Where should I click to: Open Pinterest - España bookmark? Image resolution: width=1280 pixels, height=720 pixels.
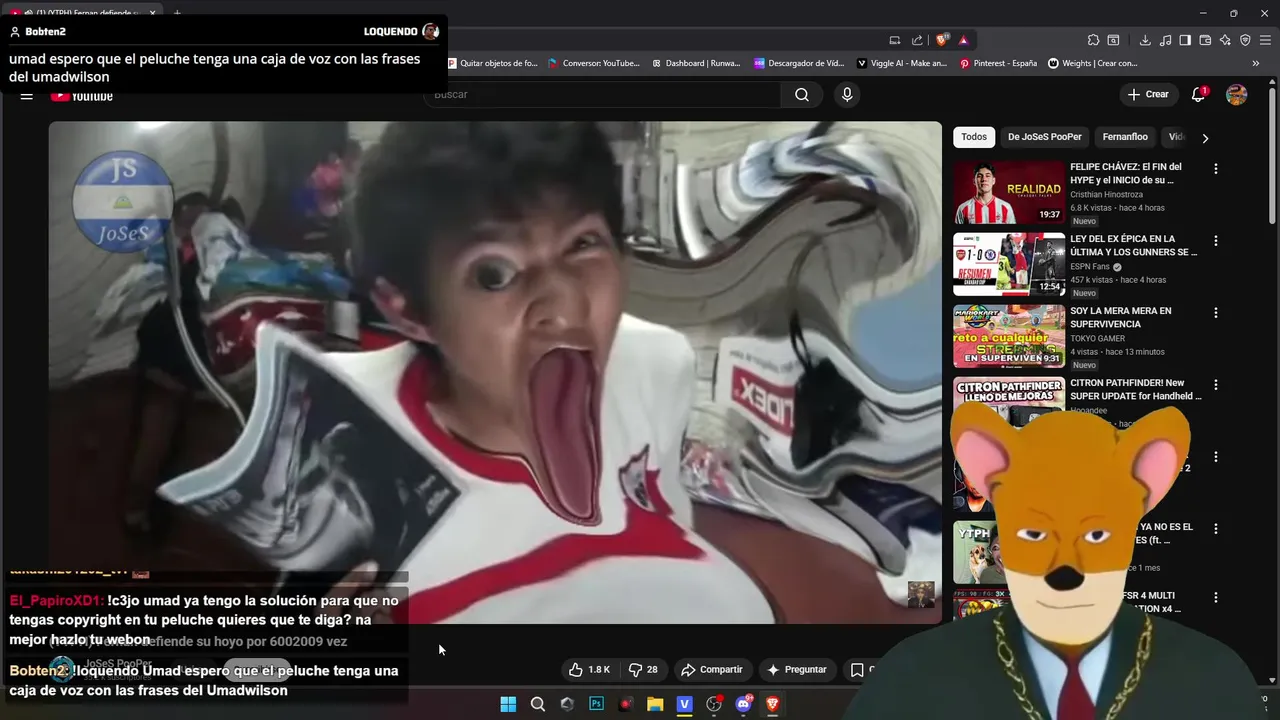click(998, 63)
